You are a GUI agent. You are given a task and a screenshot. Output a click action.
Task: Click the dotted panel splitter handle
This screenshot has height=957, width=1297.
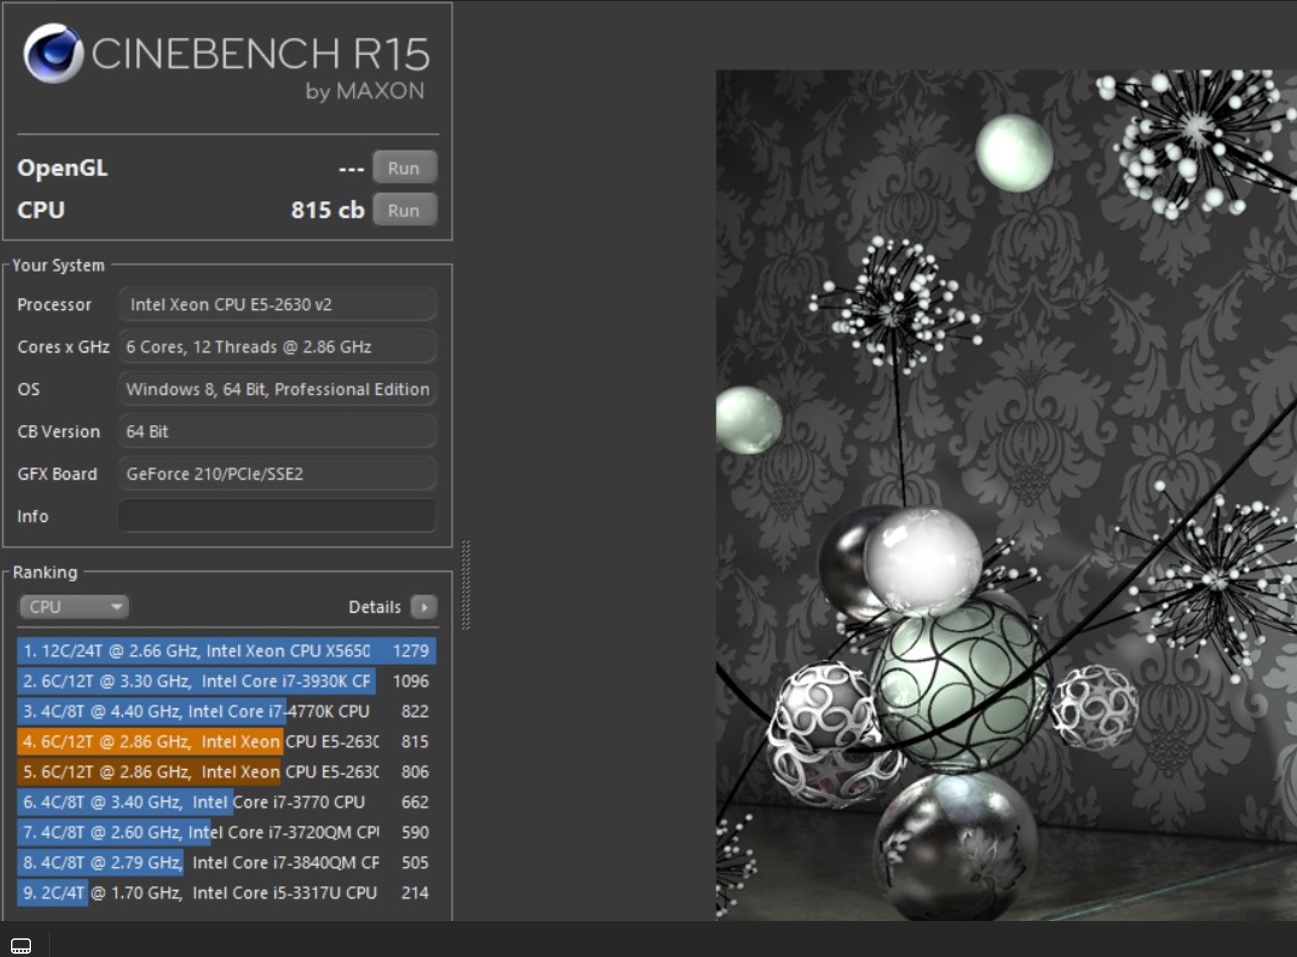pos(465,585)
